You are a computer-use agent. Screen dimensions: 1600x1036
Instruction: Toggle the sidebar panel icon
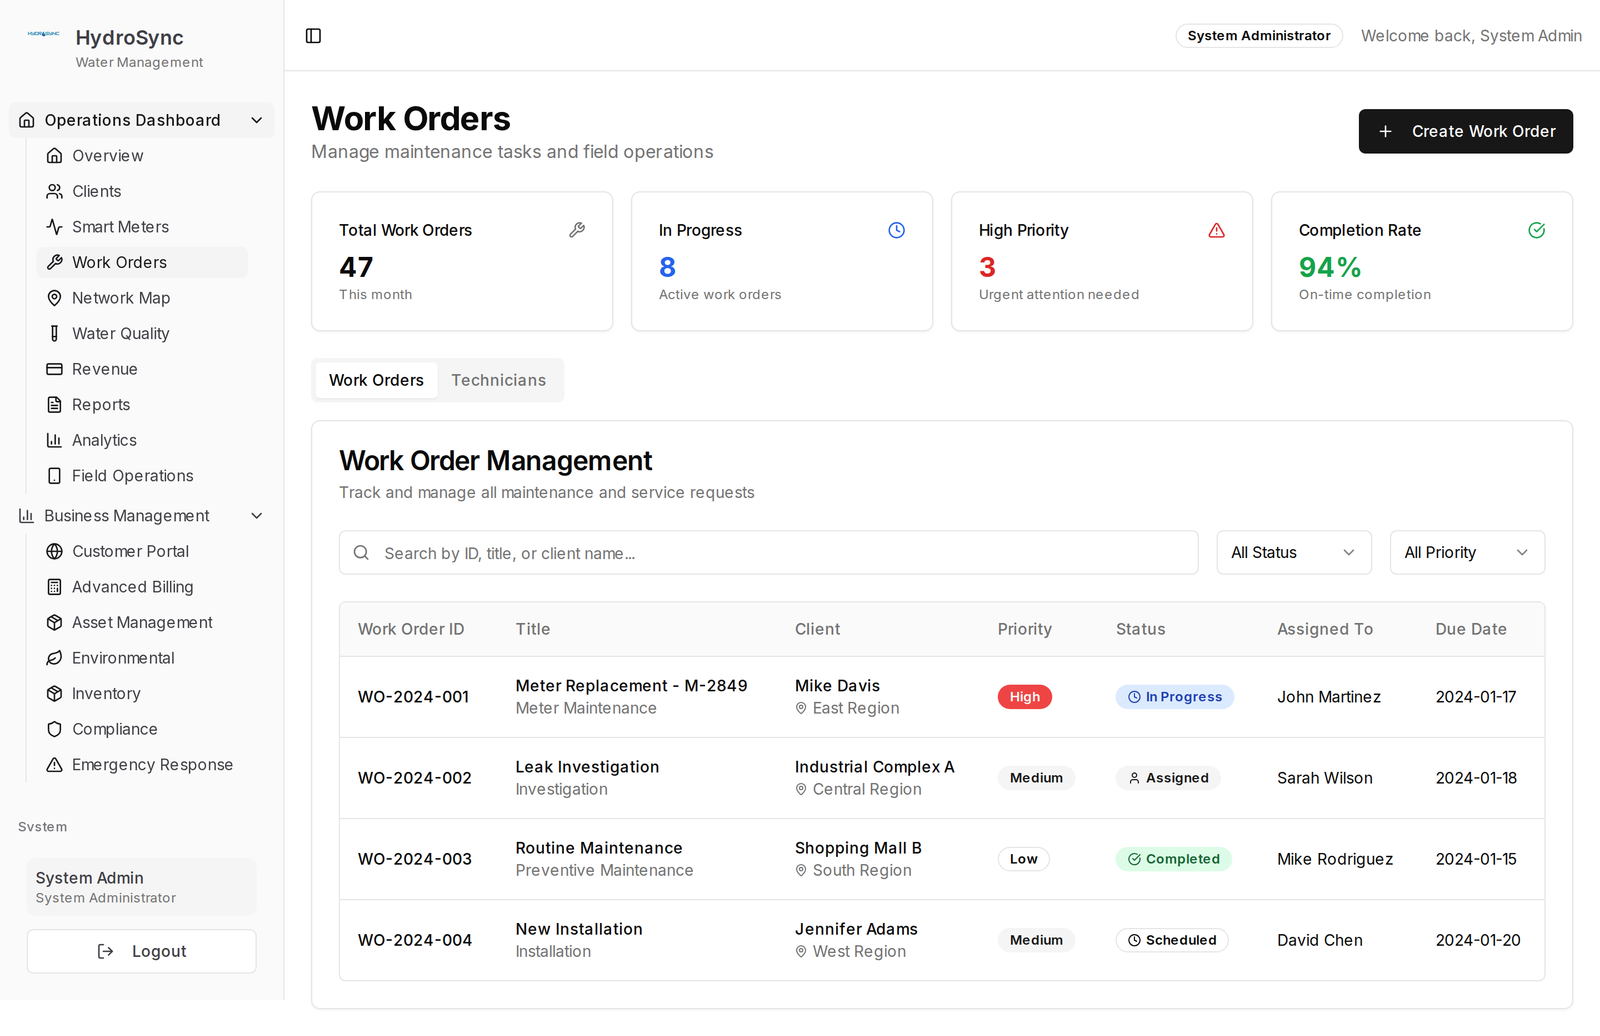[x=313, y=36]
